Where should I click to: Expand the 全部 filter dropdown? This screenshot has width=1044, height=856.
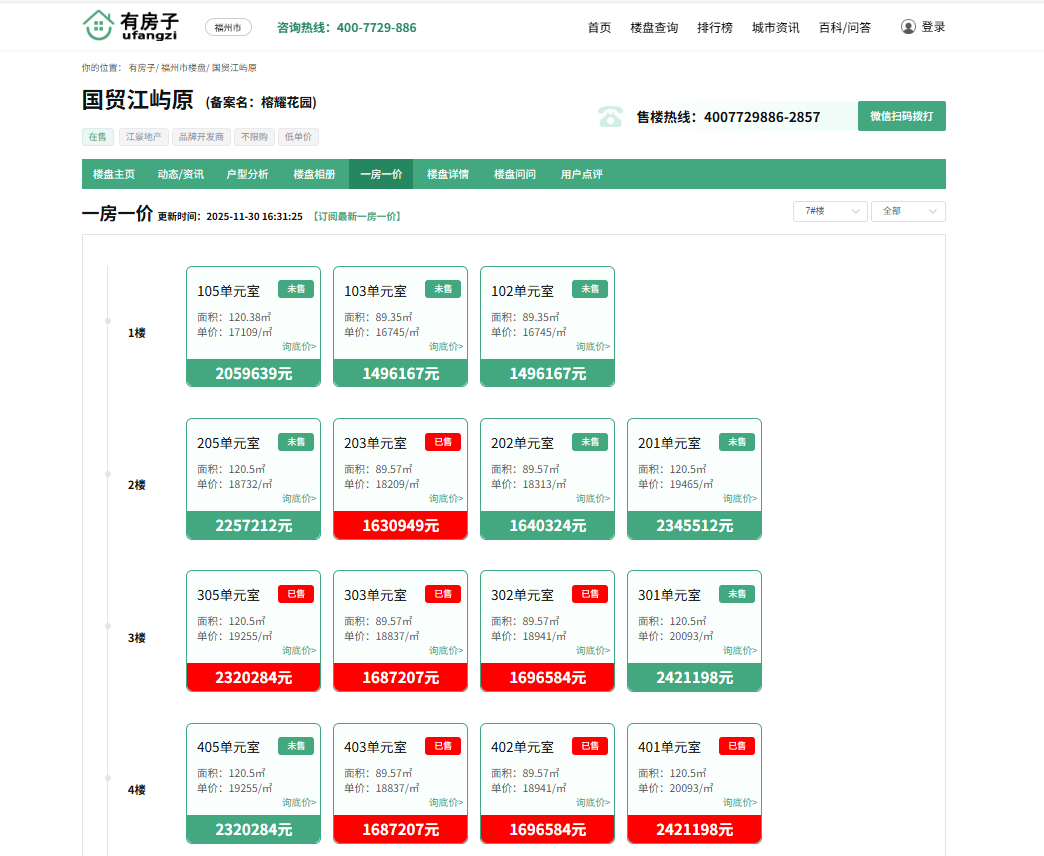[x=908, y=211]
